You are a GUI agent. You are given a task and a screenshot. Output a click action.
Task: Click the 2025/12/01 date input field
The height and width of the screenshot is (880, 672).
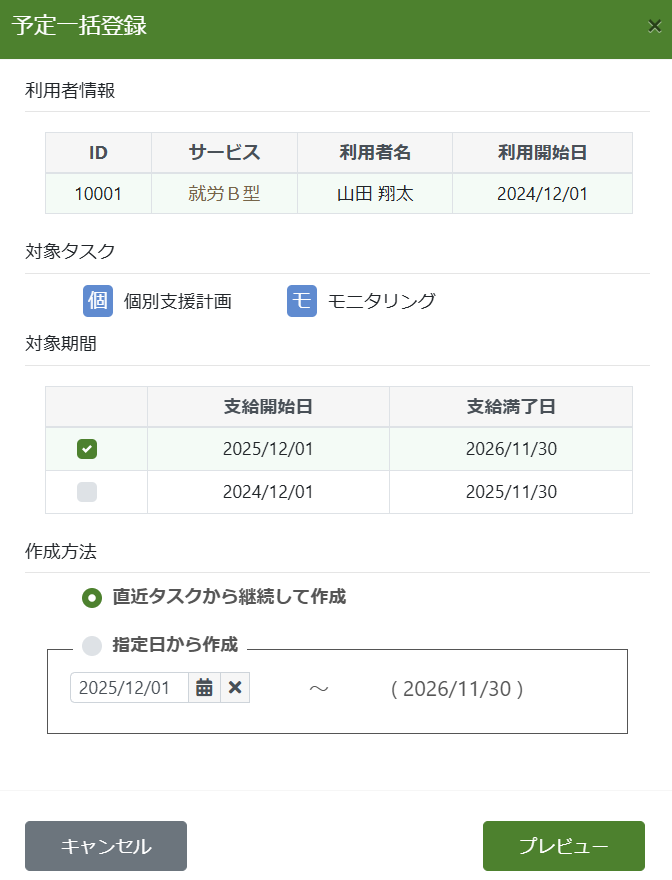point(130,687)
